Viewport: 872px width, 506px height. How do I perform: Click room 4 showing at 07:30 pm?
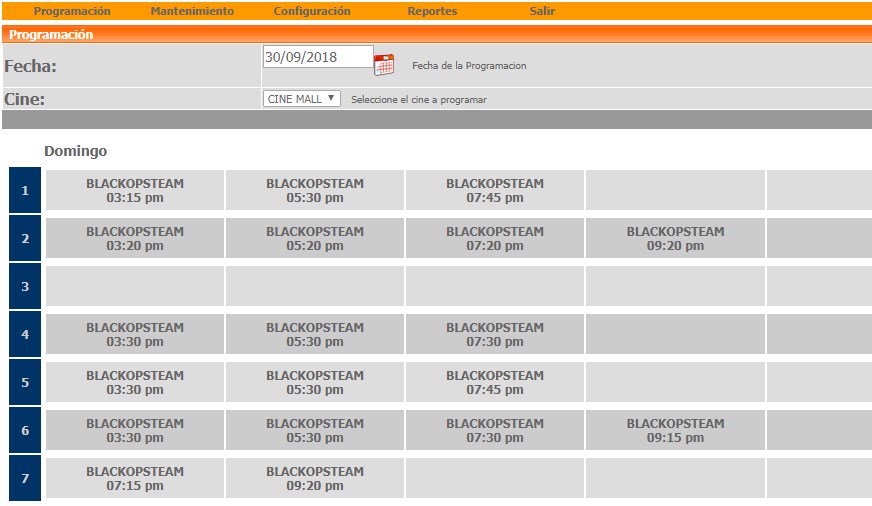point(495,334)
